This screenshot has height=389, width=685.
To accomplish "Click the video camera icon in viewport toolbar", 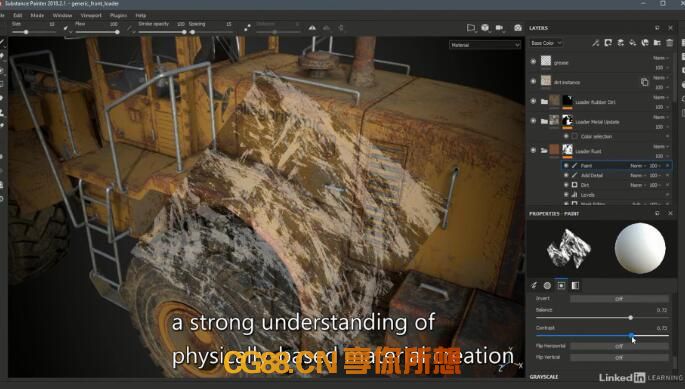I will (499, 28).
